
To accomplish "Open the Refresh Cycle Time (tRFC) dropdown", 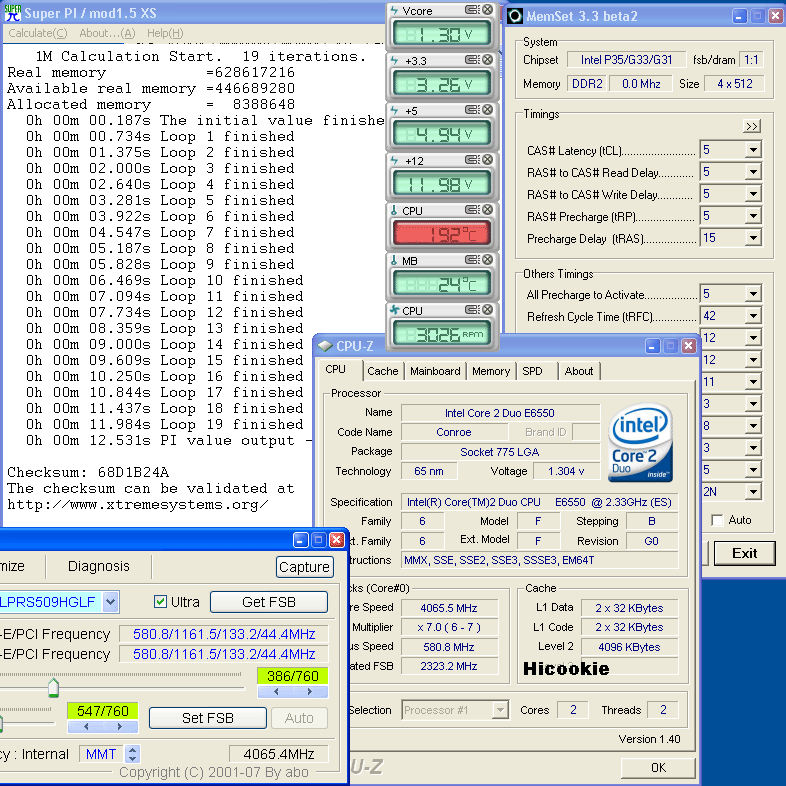I will pos(752,317).
